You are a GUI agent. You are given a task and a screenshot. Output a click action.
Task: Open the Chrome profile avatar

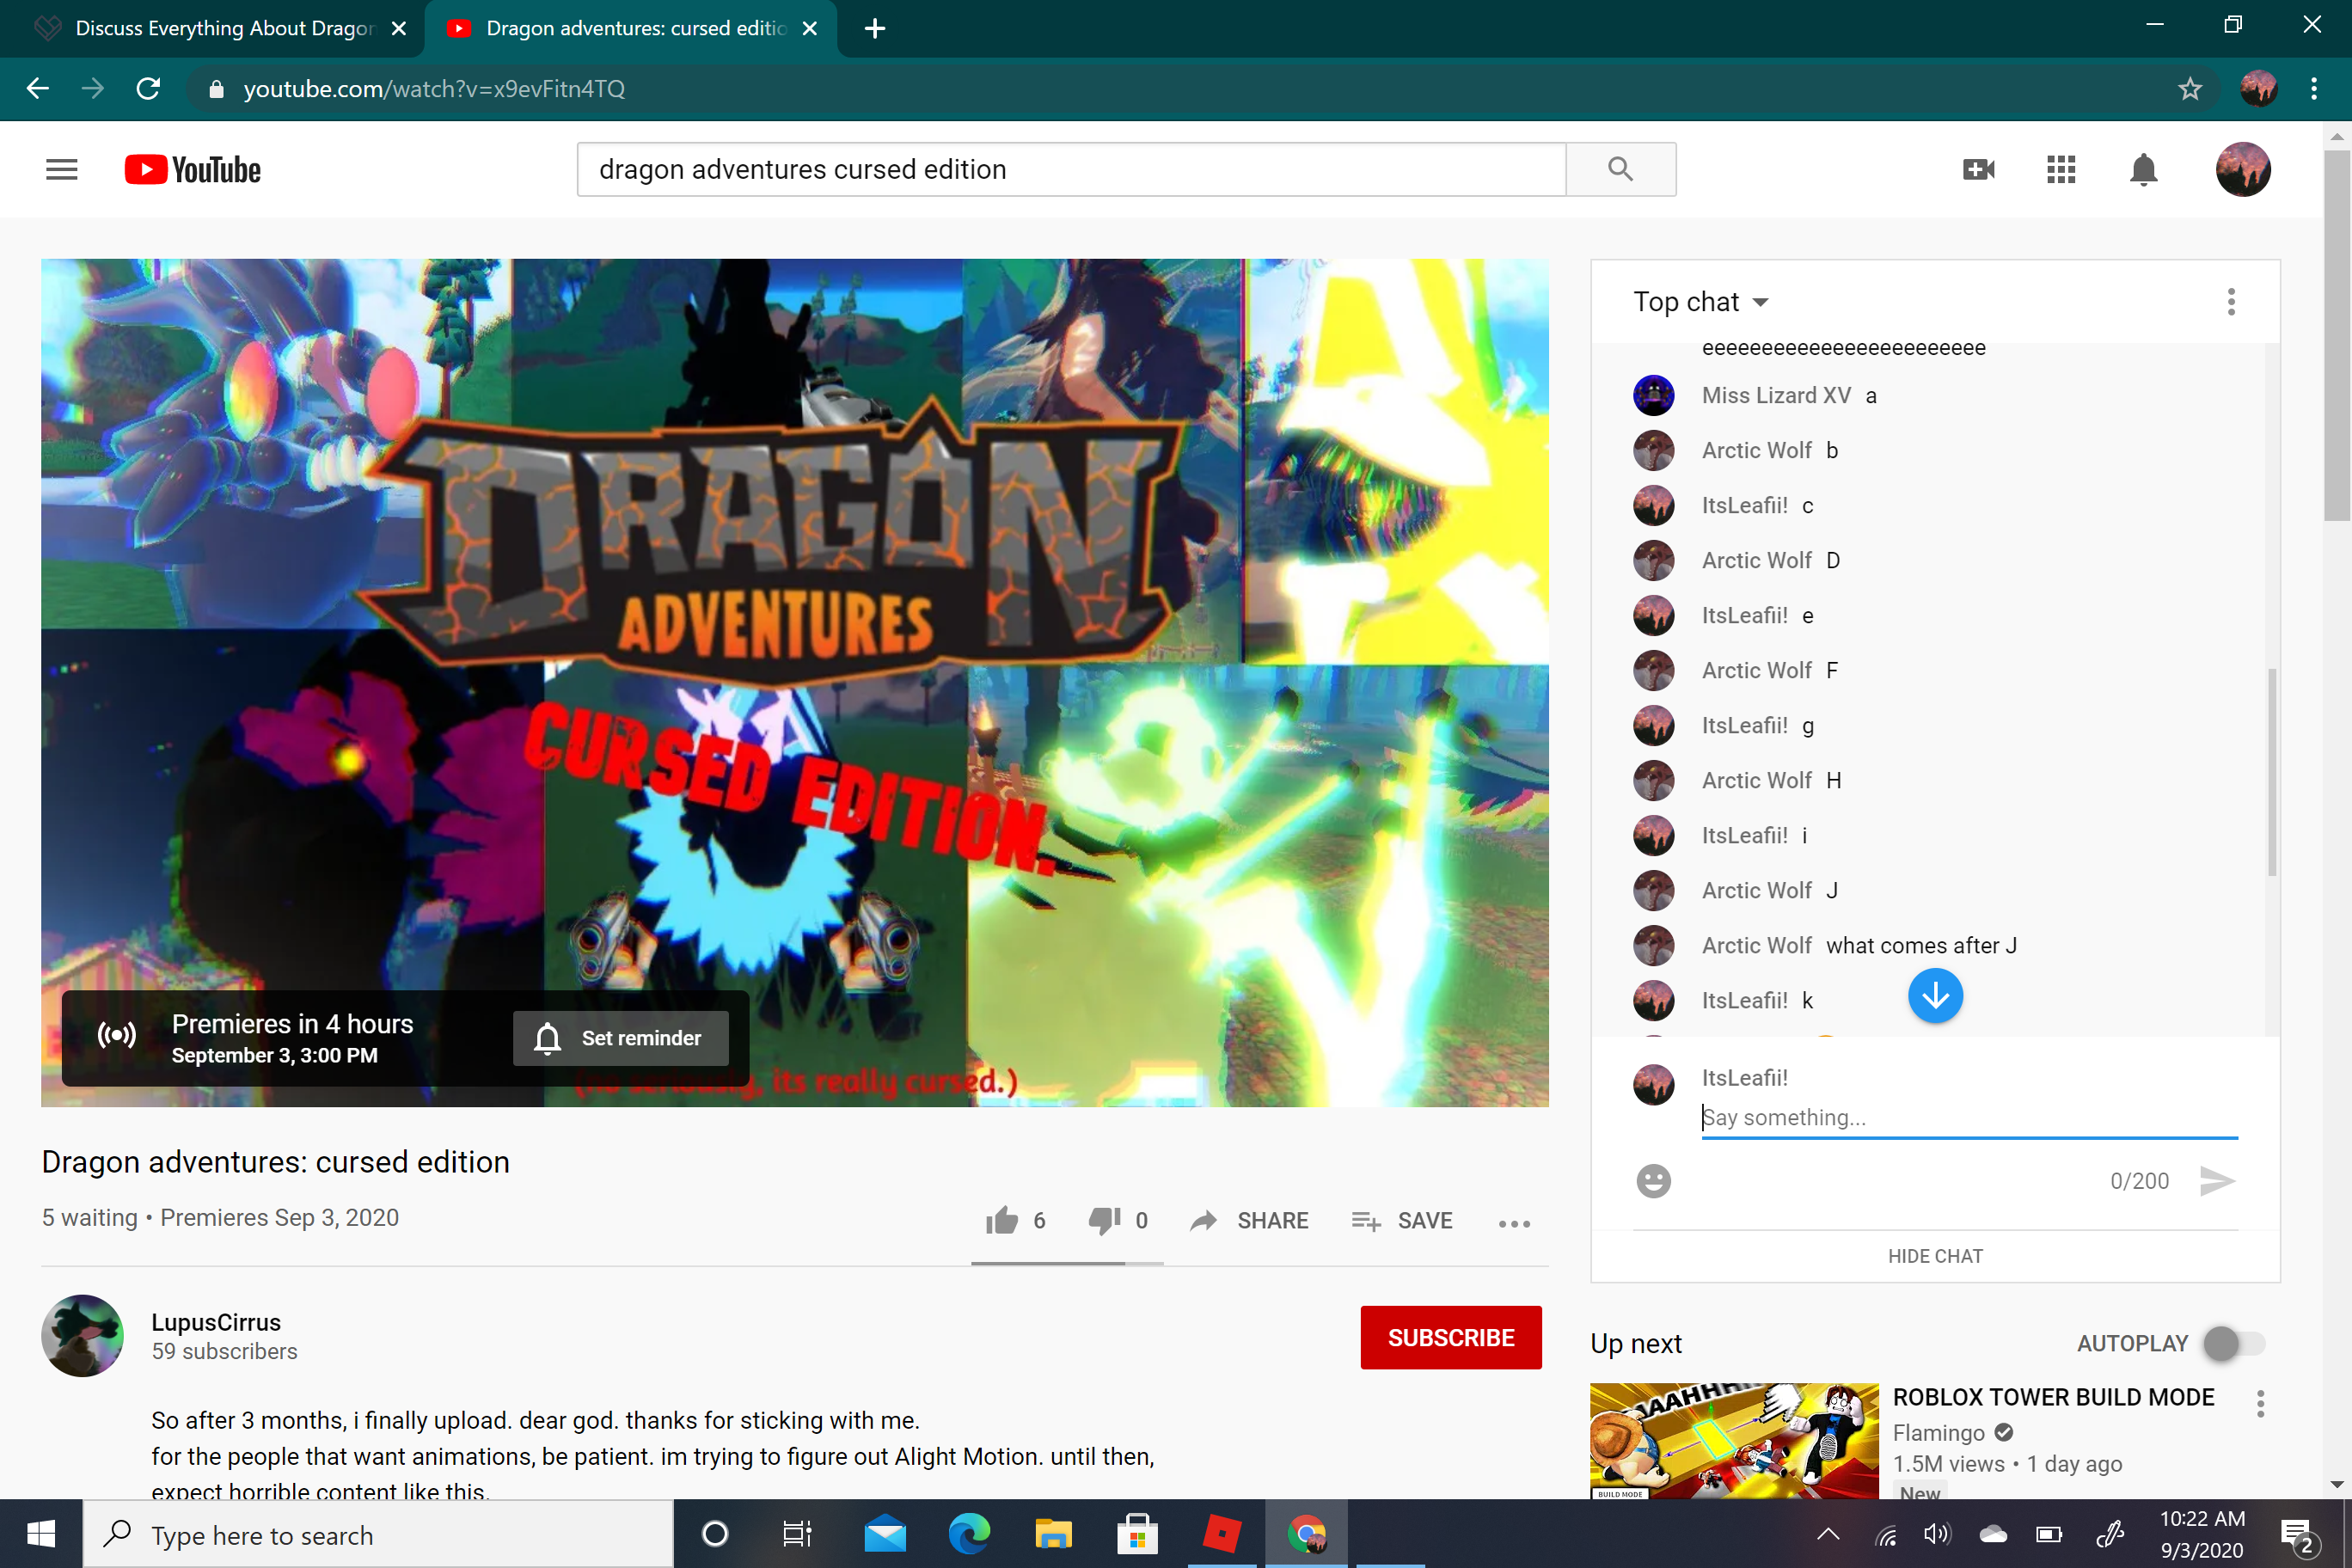pos(2259,89)
